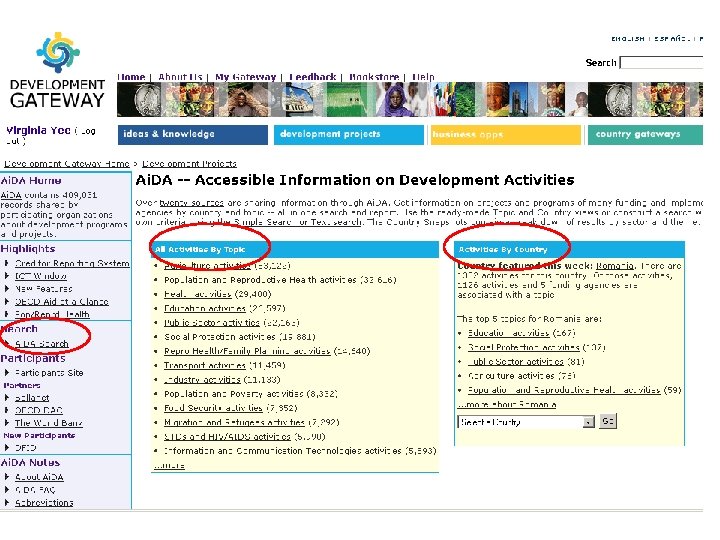Click the Development Gateway logo
The image size is (720, 540).
(57, 70)
